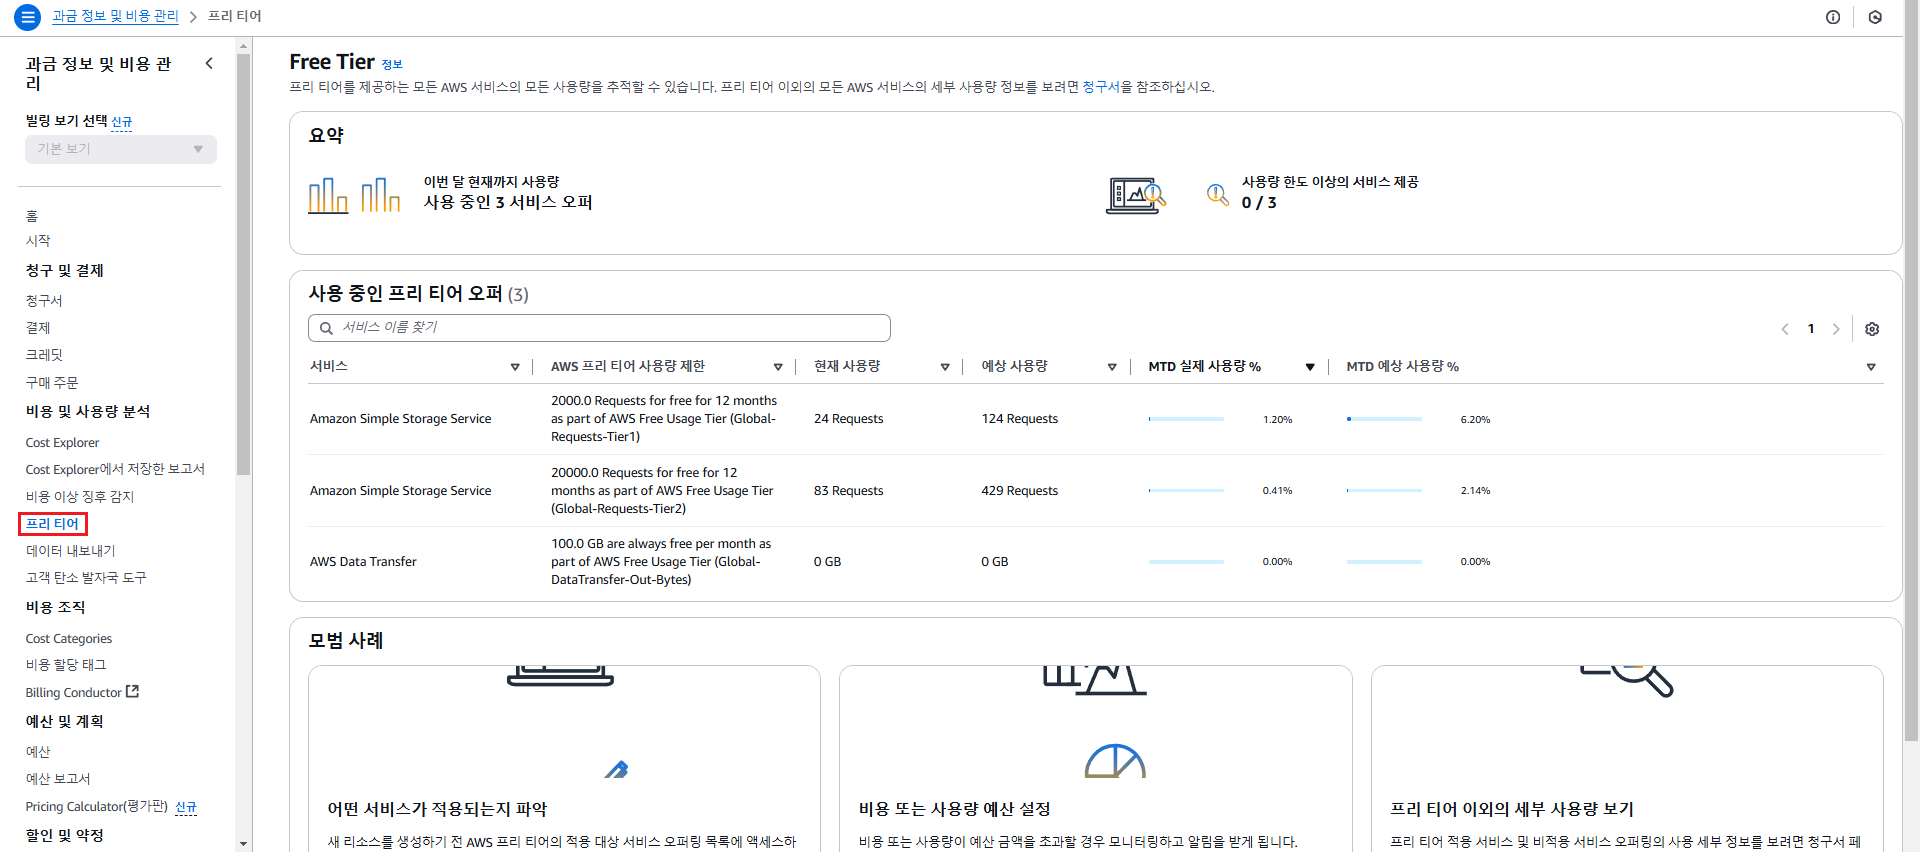1920x852 pixels.
Task: Open the hamburger navigation menu
Action: (x=27, y=17)
